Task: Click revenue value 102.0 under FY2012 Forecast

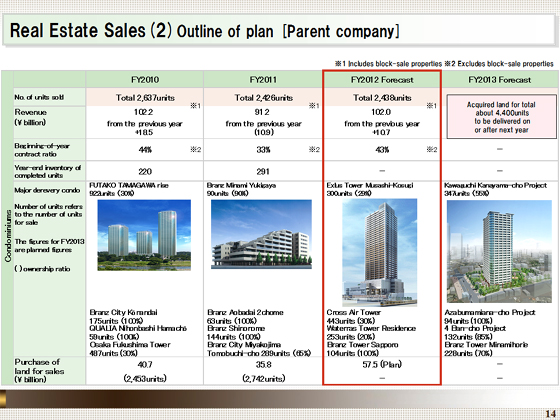Action: (x=381, y=112)
